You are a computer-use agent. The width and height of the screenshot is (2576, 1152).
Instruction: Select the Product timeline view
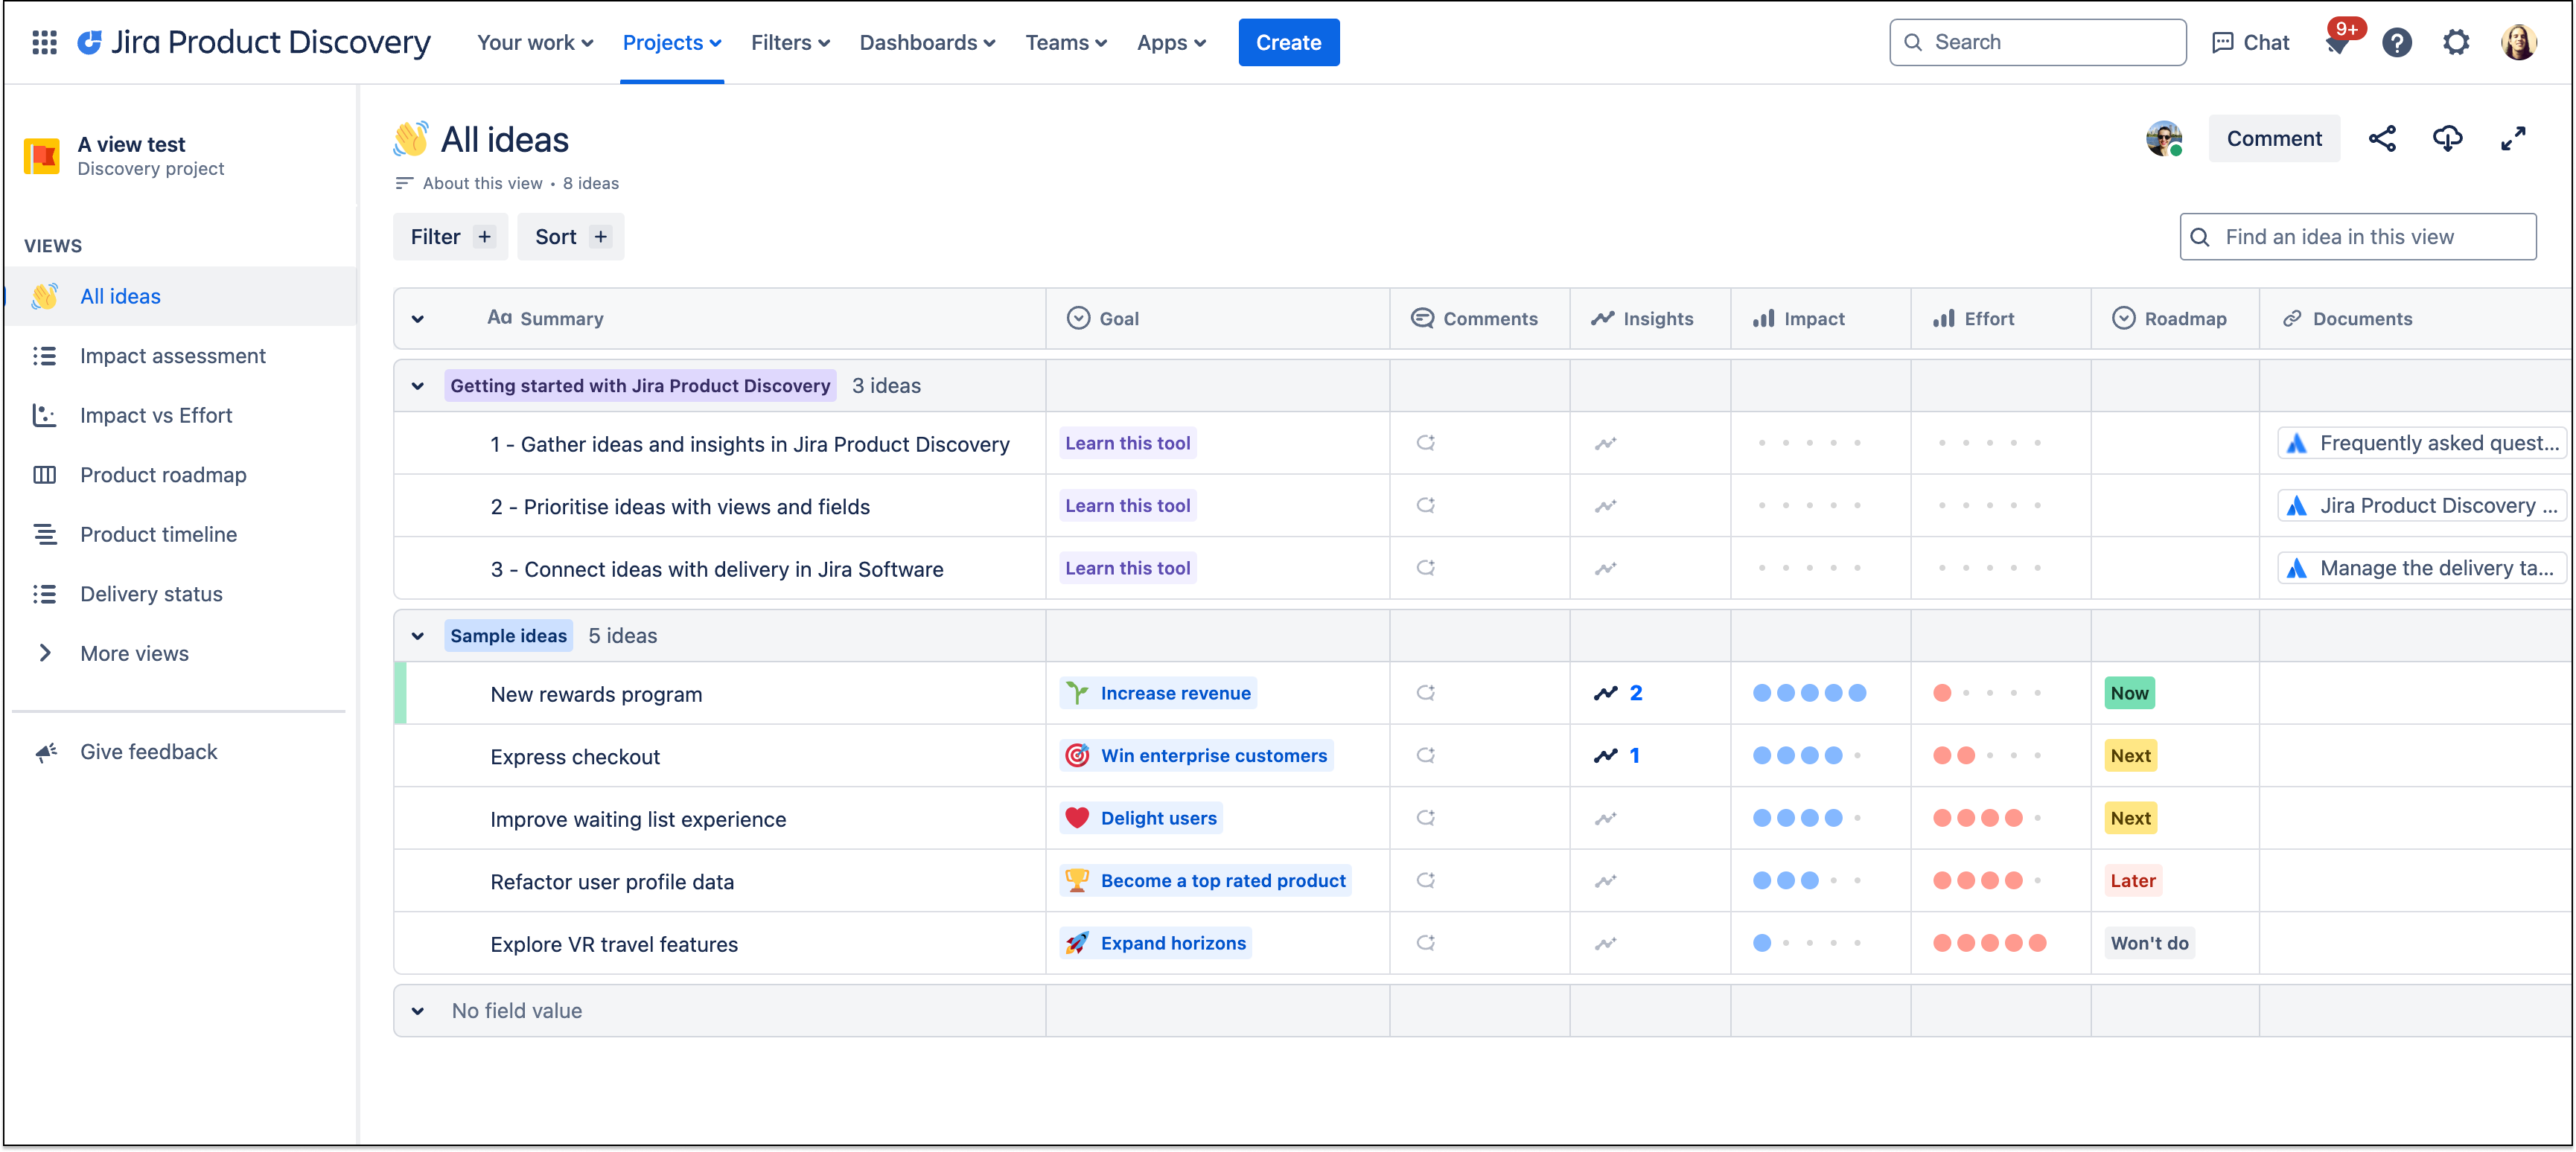click(x=159, y=534)
